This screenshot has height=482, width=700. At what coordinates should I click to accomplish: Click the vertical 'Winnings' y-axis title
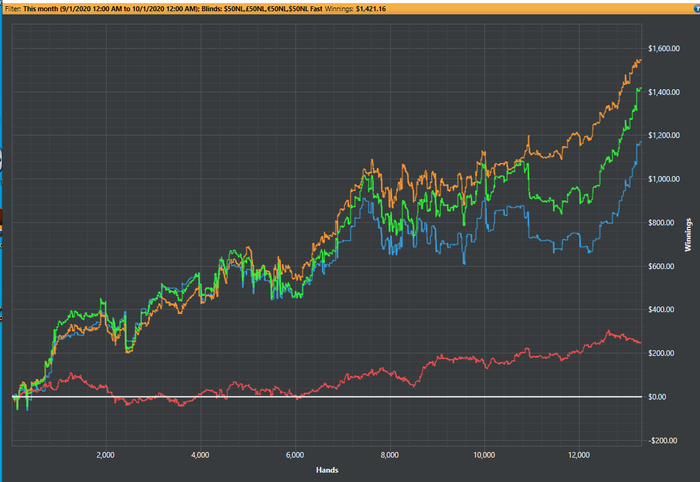pyautogui.click(x=688, y=235)
